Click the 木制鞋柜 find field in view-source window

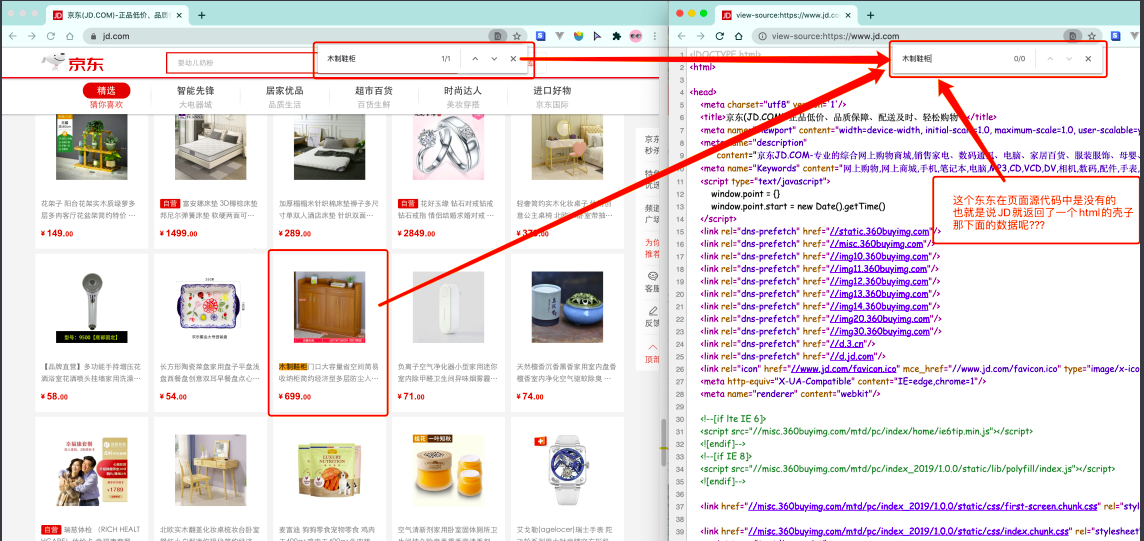952,58
